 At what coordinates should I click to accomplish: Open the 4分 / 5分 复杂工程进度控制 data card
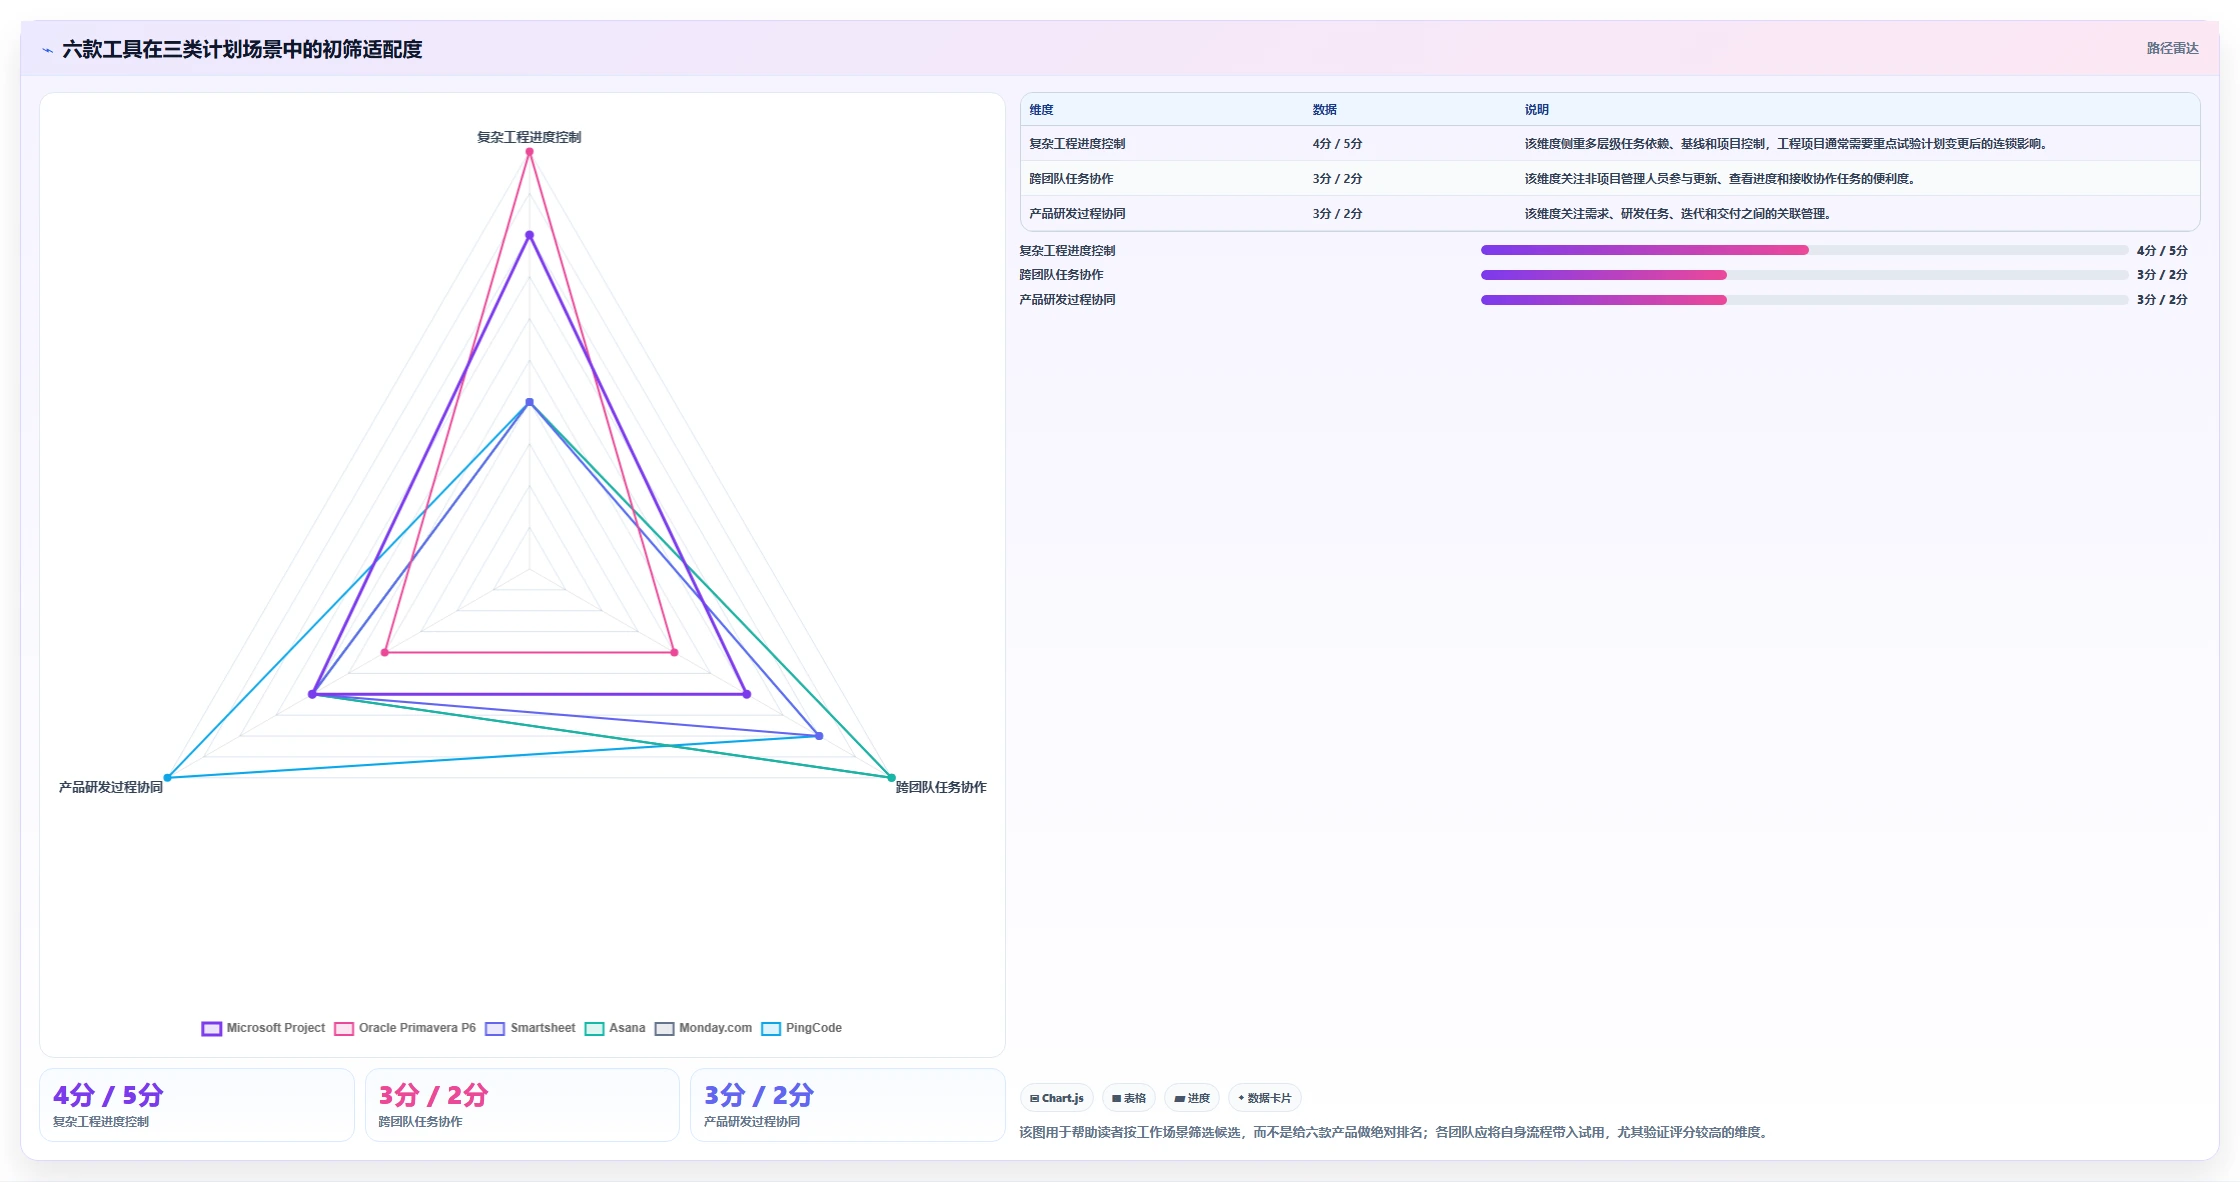coord(197,1105)
